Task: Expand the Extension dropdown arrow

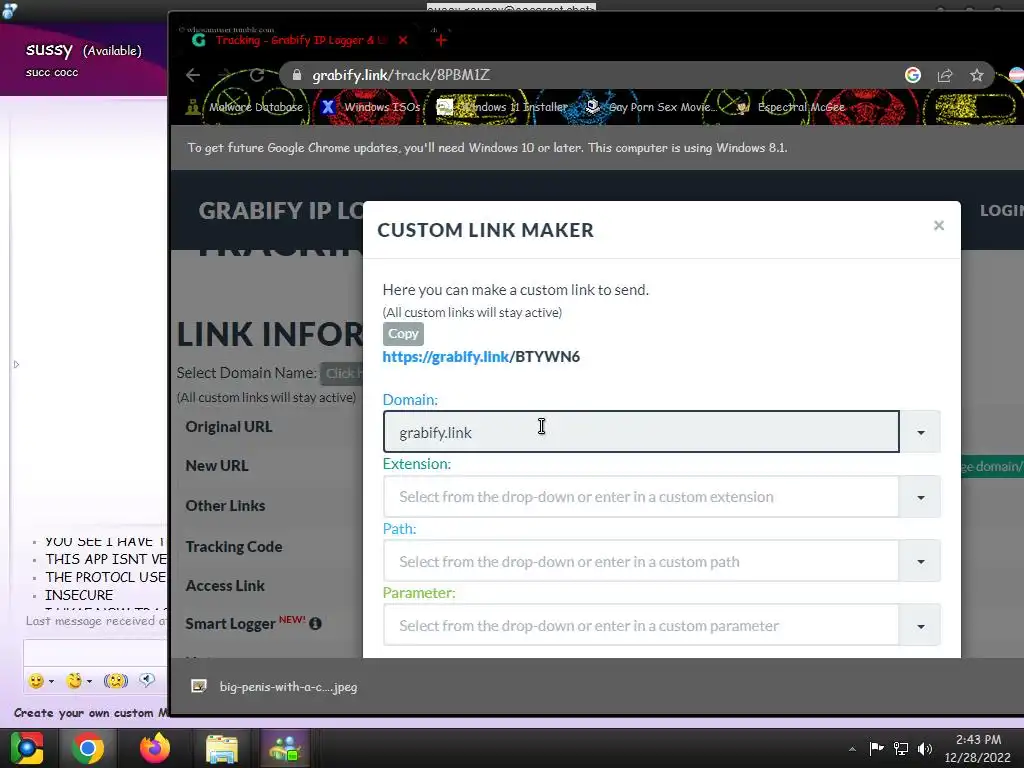Action: click(x=920, y=497)
